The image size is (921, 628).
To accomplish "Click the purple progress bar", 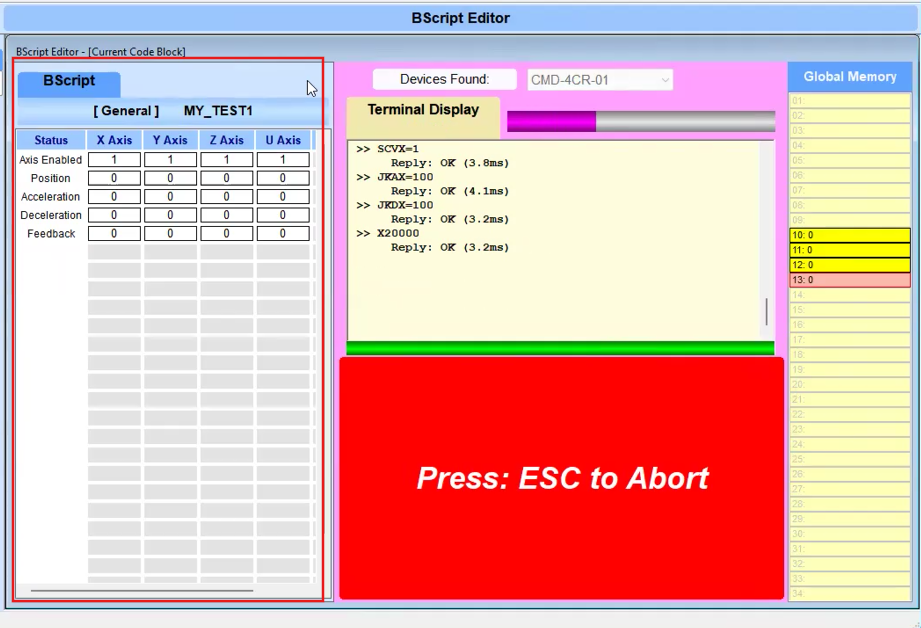I will click(x=641, y=122).
